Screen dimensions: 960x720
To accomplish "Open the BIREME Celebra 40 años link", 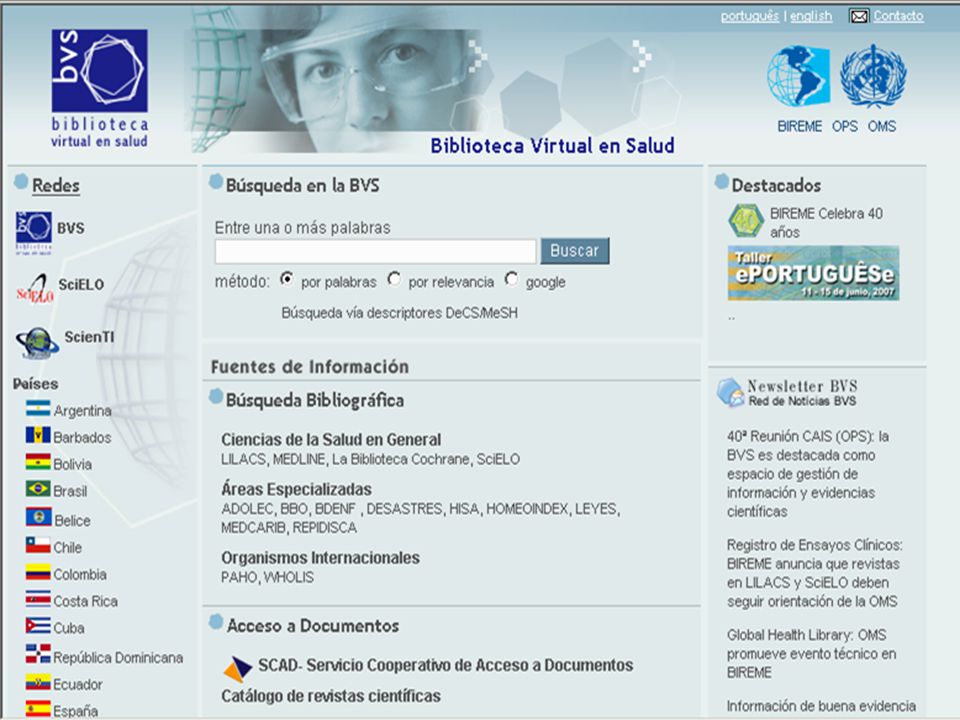I will (x=827, y=223).
